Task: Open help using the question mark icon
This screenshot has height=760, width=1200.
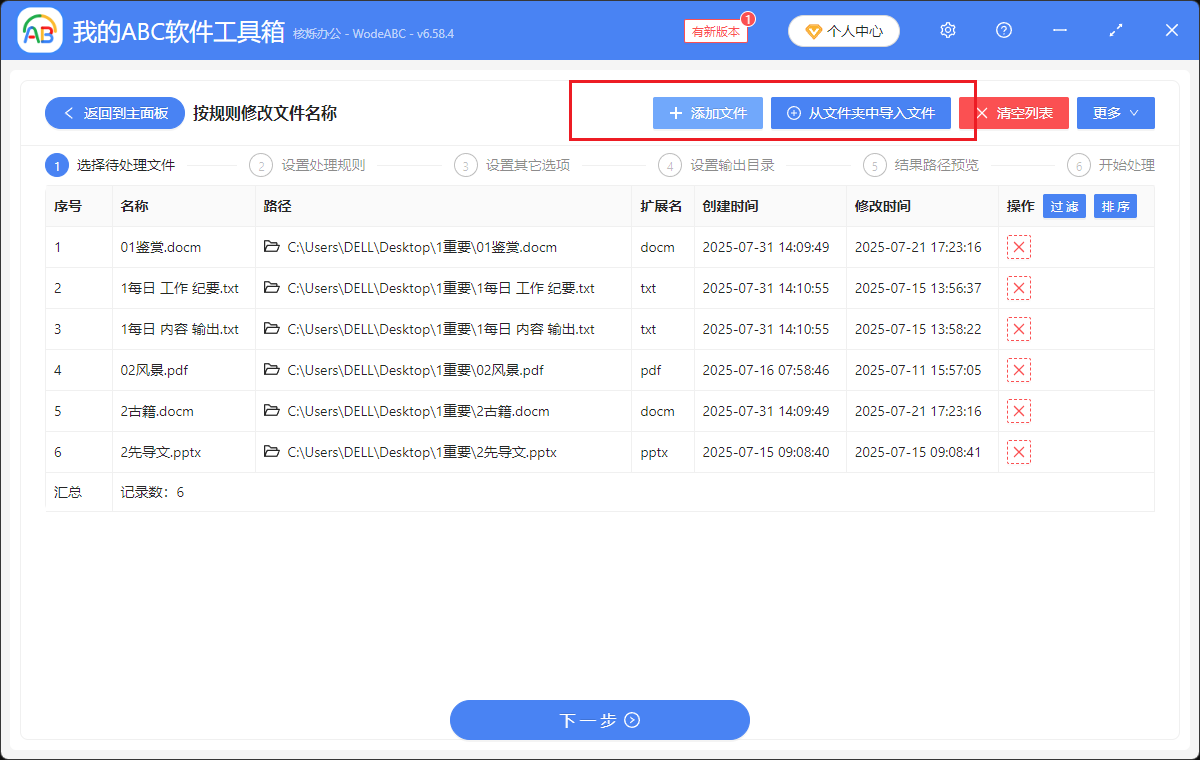Action: tap(1003, 30)
